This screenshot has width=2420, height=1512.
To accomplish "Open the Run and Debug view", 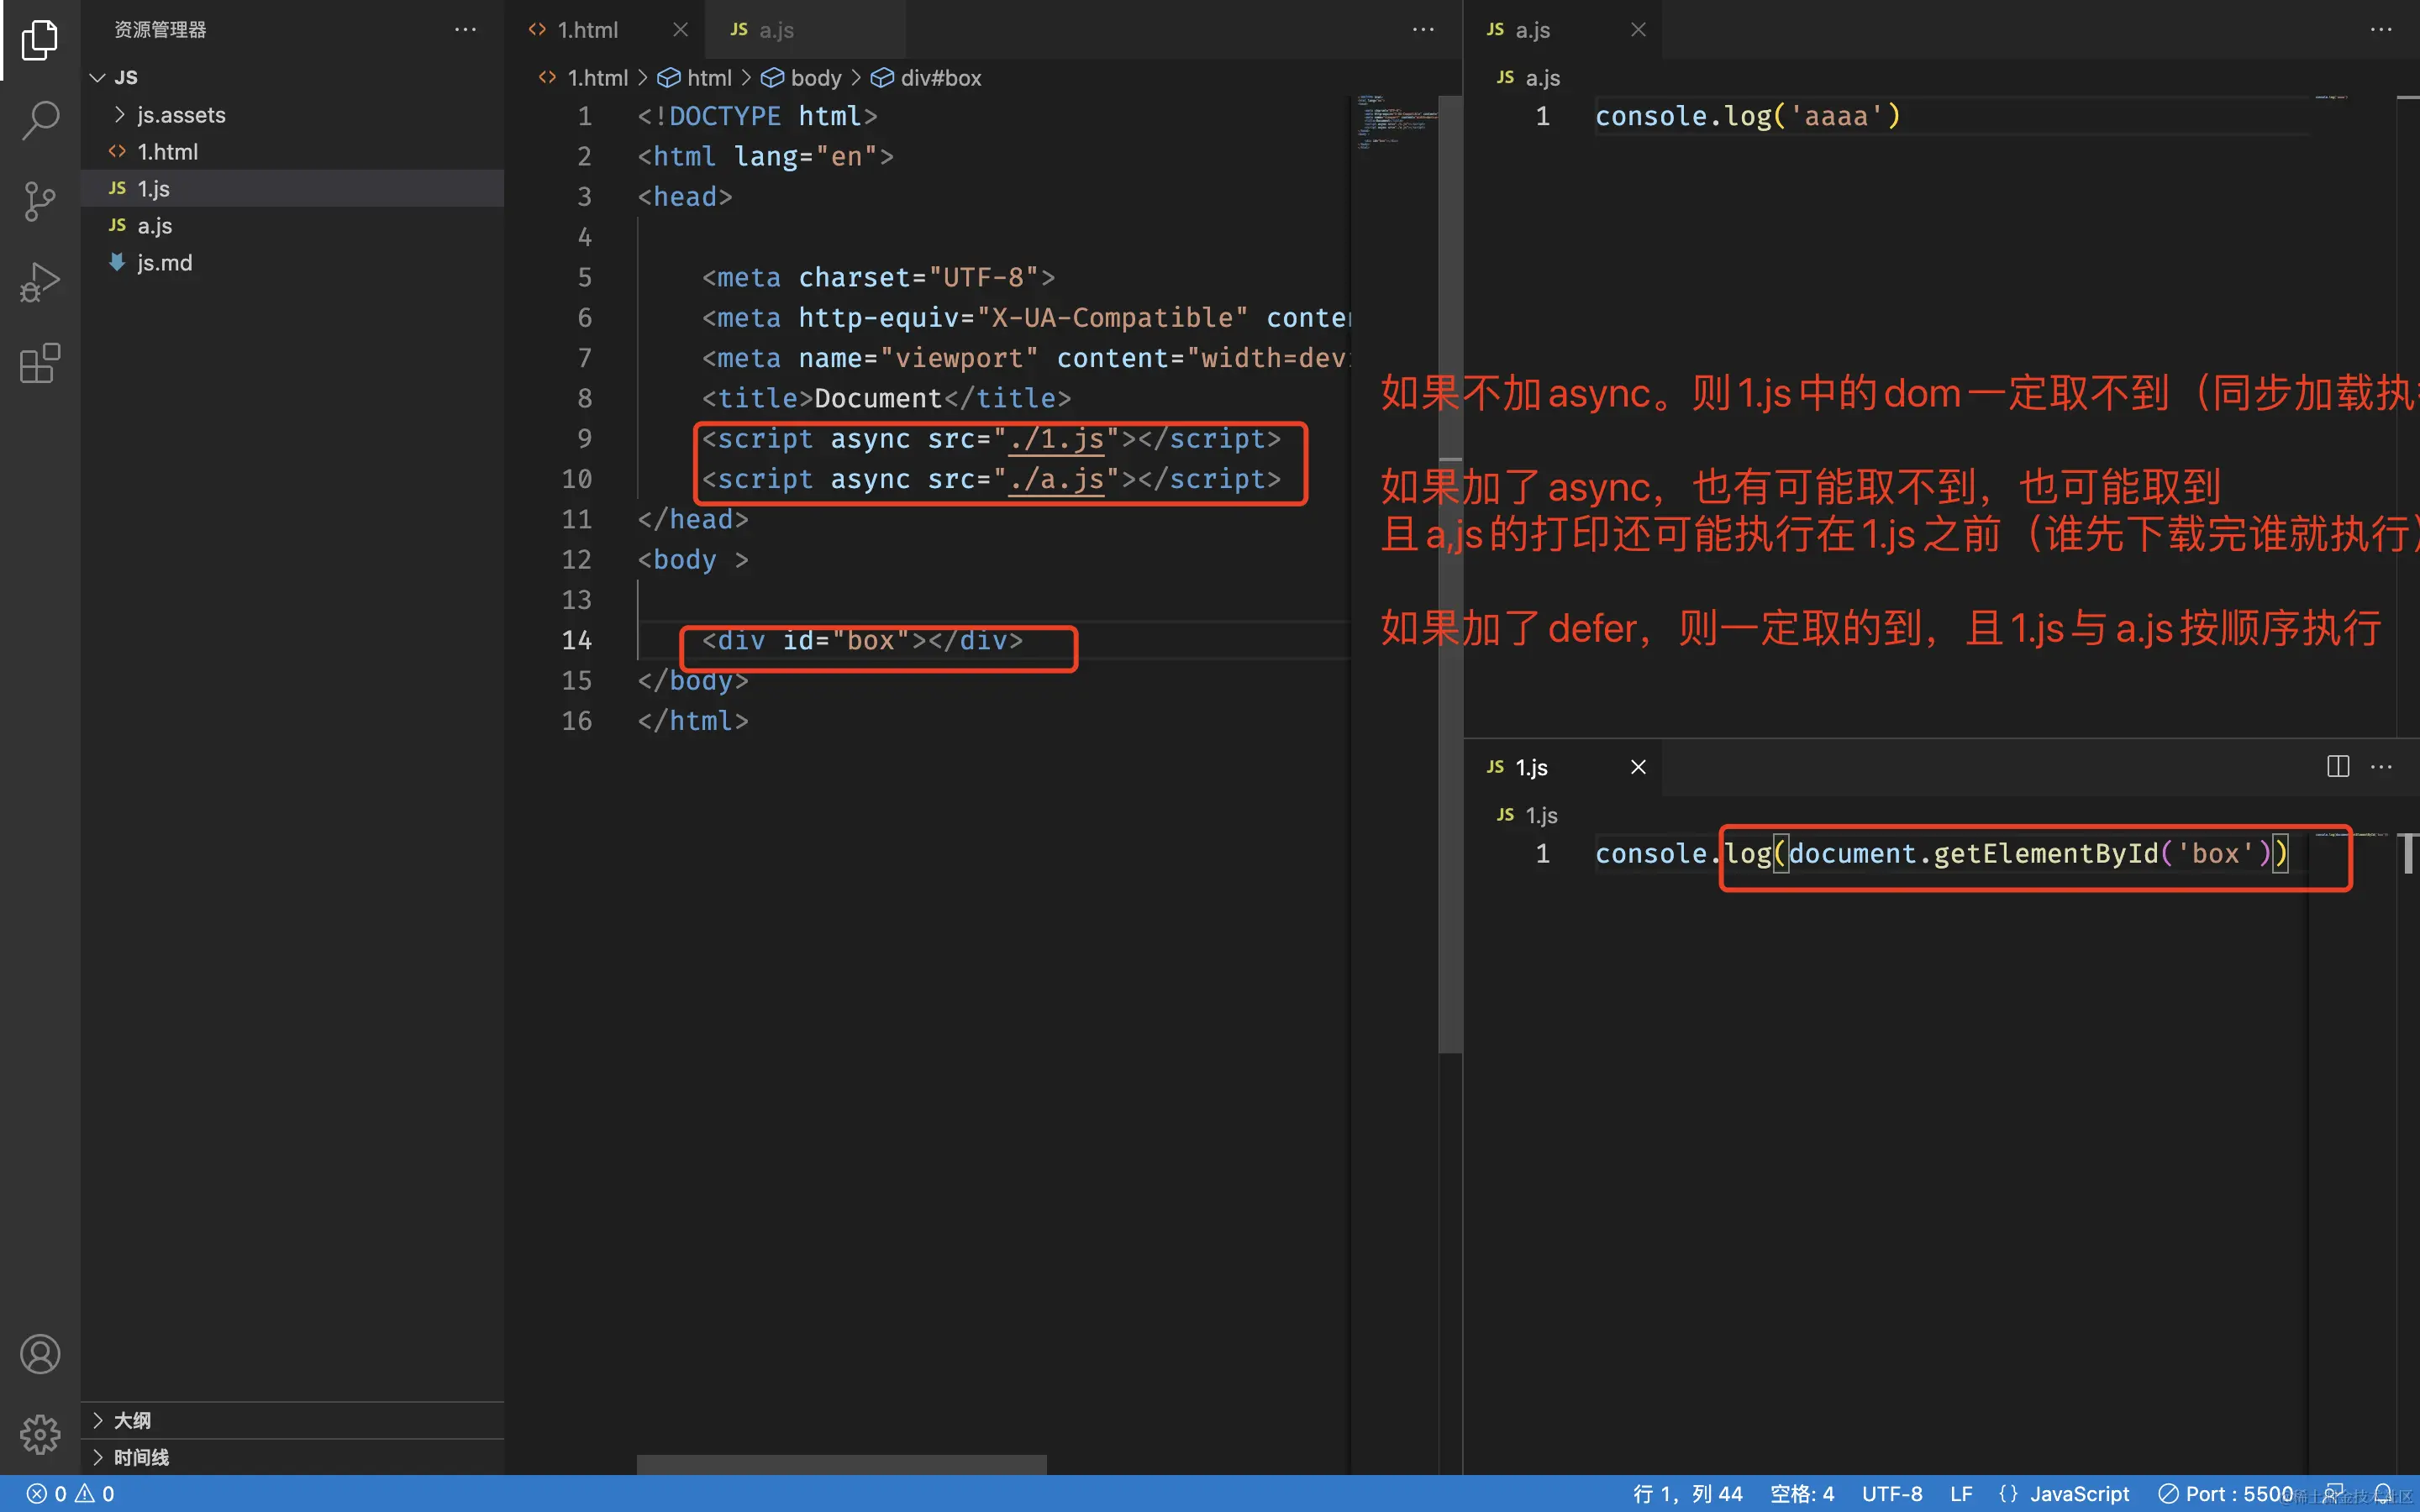I will [x=40, y=282].
